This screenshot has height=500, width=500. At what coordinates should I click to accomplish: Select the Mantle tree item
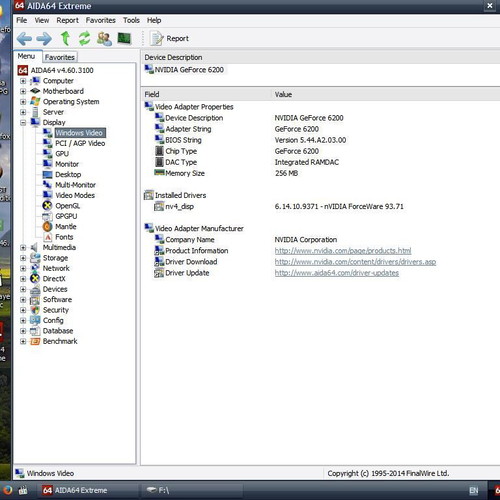pos(66,227)
